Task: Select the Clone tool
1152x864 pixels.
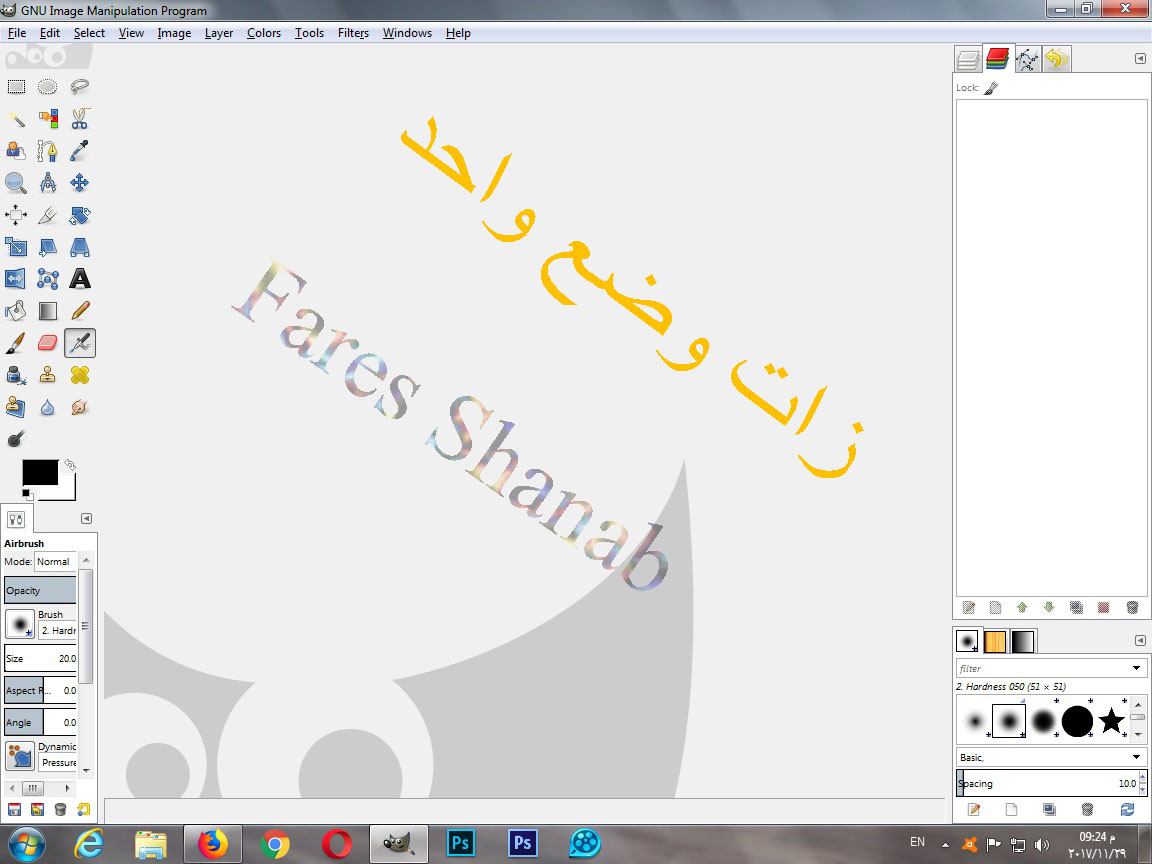Action: (x=48, y=374)
